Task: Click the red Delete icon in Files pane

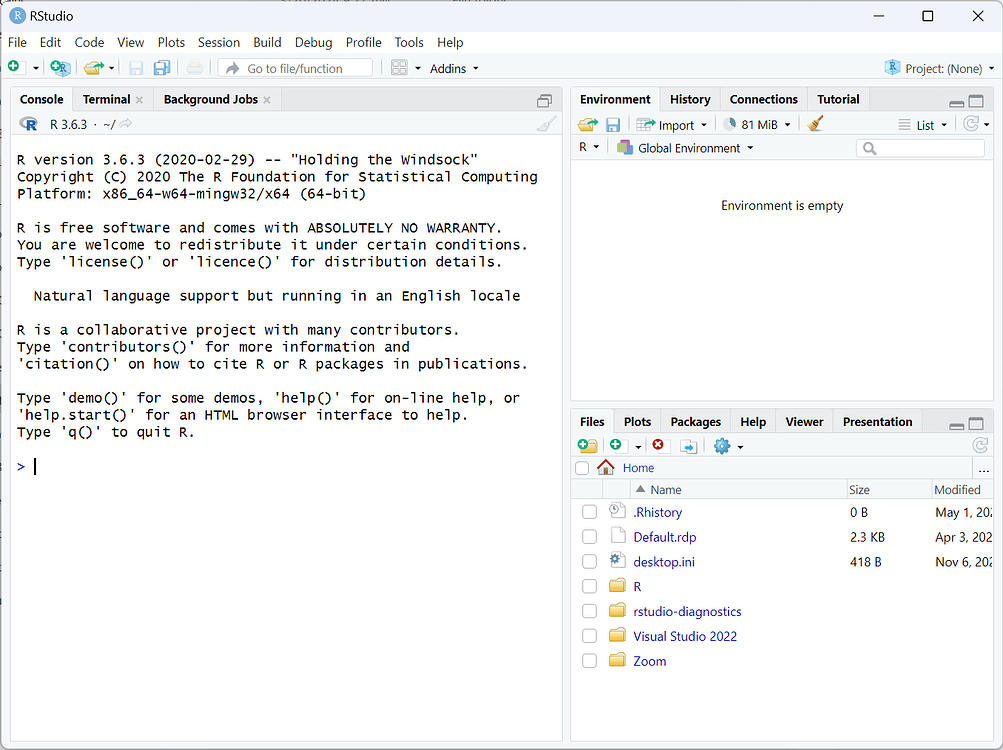Action: (x=658, y=445)
